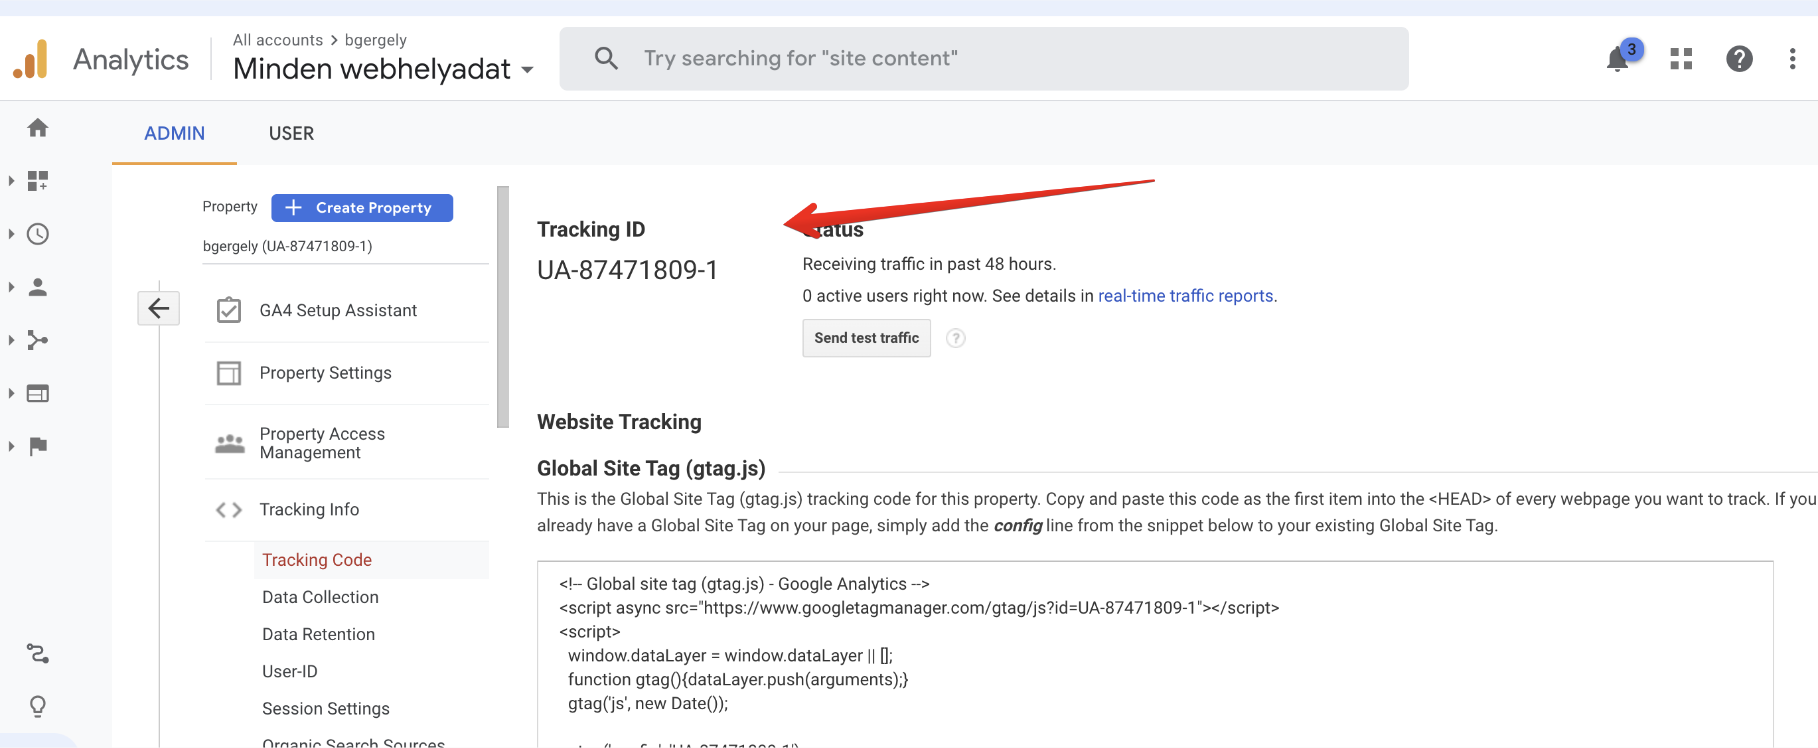Click the tracking ID UA-87471809-1 text
The width and height of the screenshot is (1818, 748).
[627, 270]
